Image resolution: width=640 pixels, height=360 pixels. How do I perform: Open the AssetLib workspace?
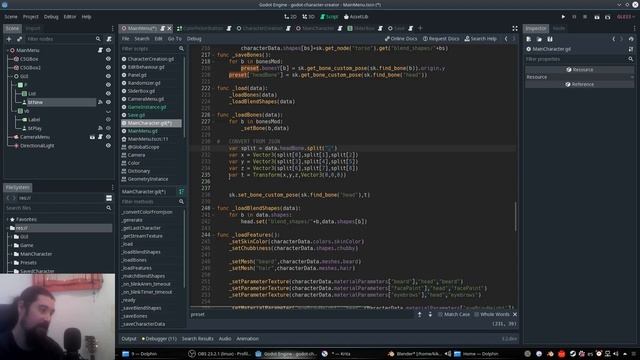pyautogui.click(x=356, y=17)
